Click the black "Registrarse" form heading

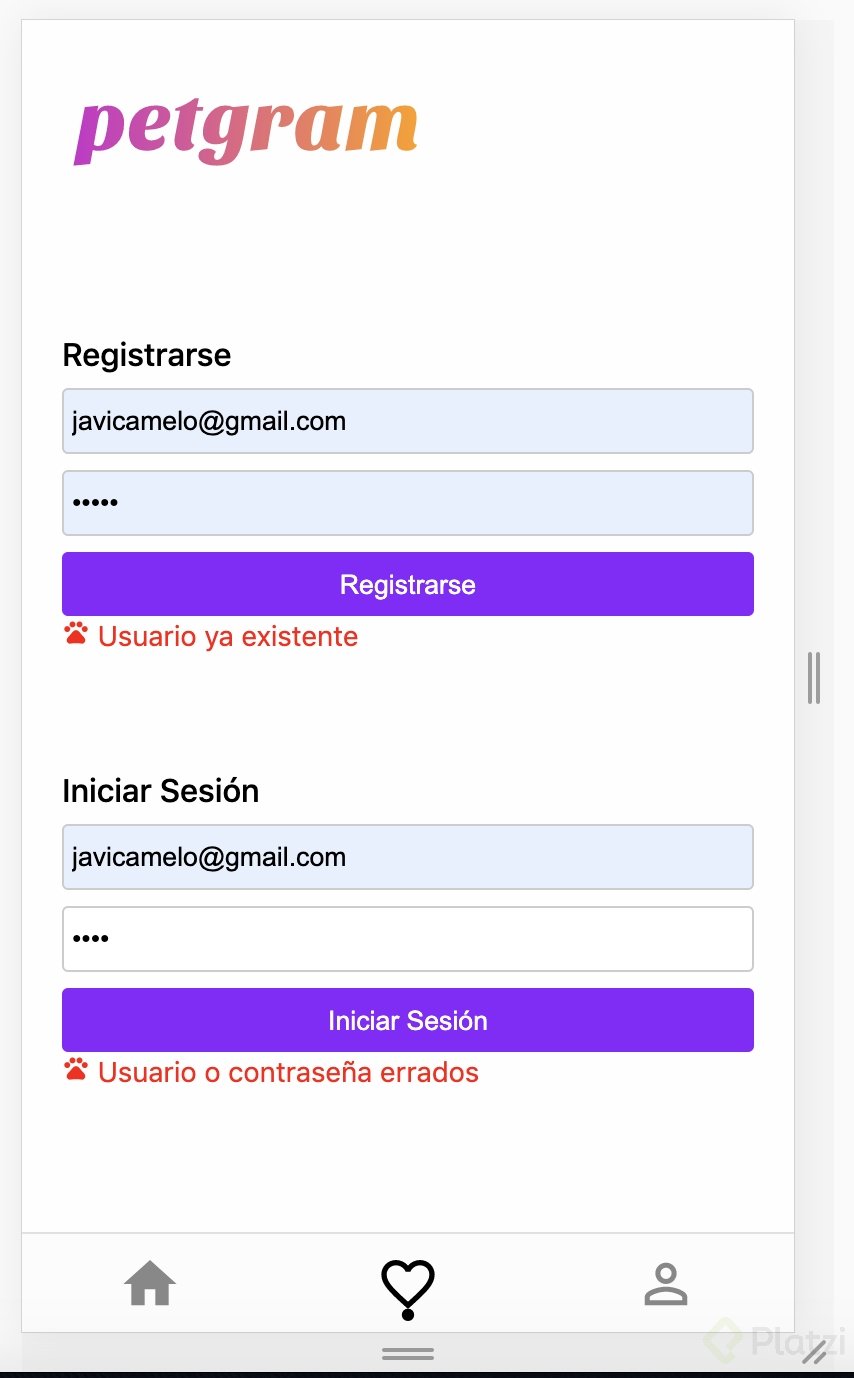point(147,355)
